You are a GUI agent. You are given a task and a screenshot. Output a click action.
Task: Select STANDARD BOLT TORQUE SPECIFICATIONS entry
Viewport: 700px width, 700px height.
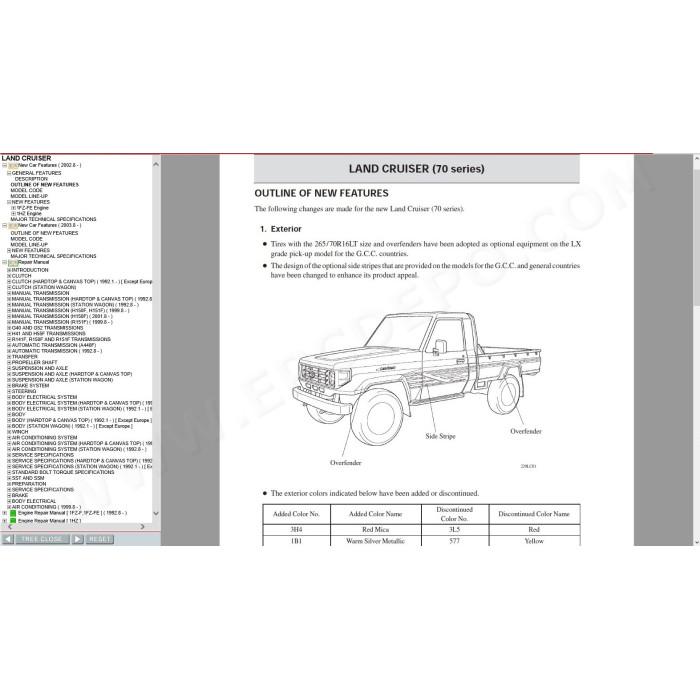coord(63,473)
